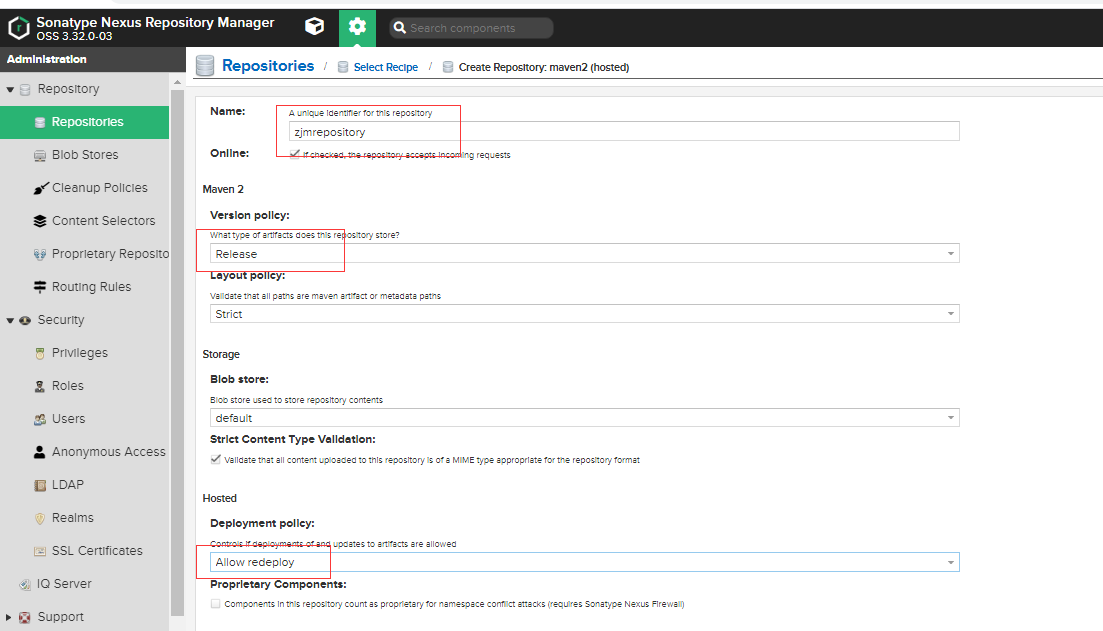Open the Version policy Release dropdown
The height and width of the screenshot is (631, 1103).
click(x=585, y=253)
